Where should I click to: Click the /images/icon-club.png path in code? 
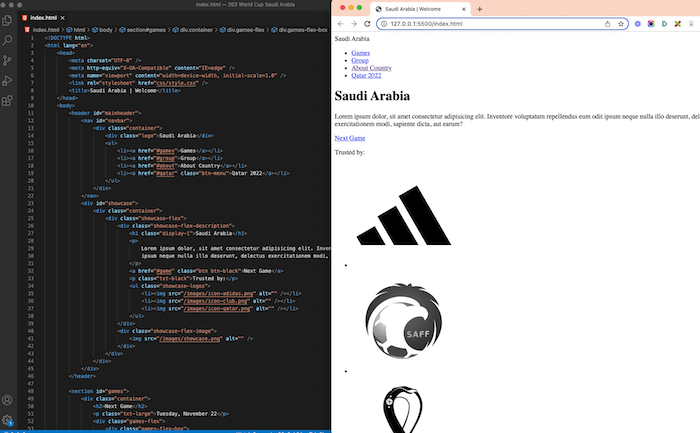(x=216, y=301)
